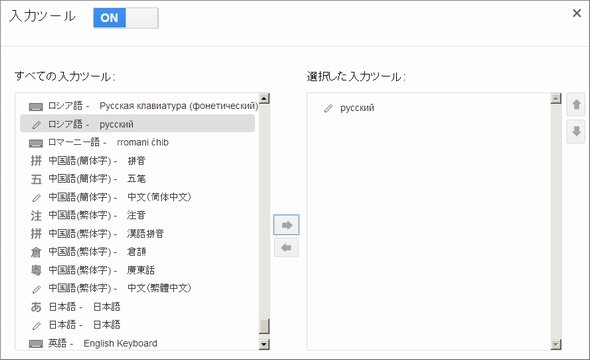Remove tool with left arrow button
Viewport: 590px width, 360px height.
click(286, 248)
